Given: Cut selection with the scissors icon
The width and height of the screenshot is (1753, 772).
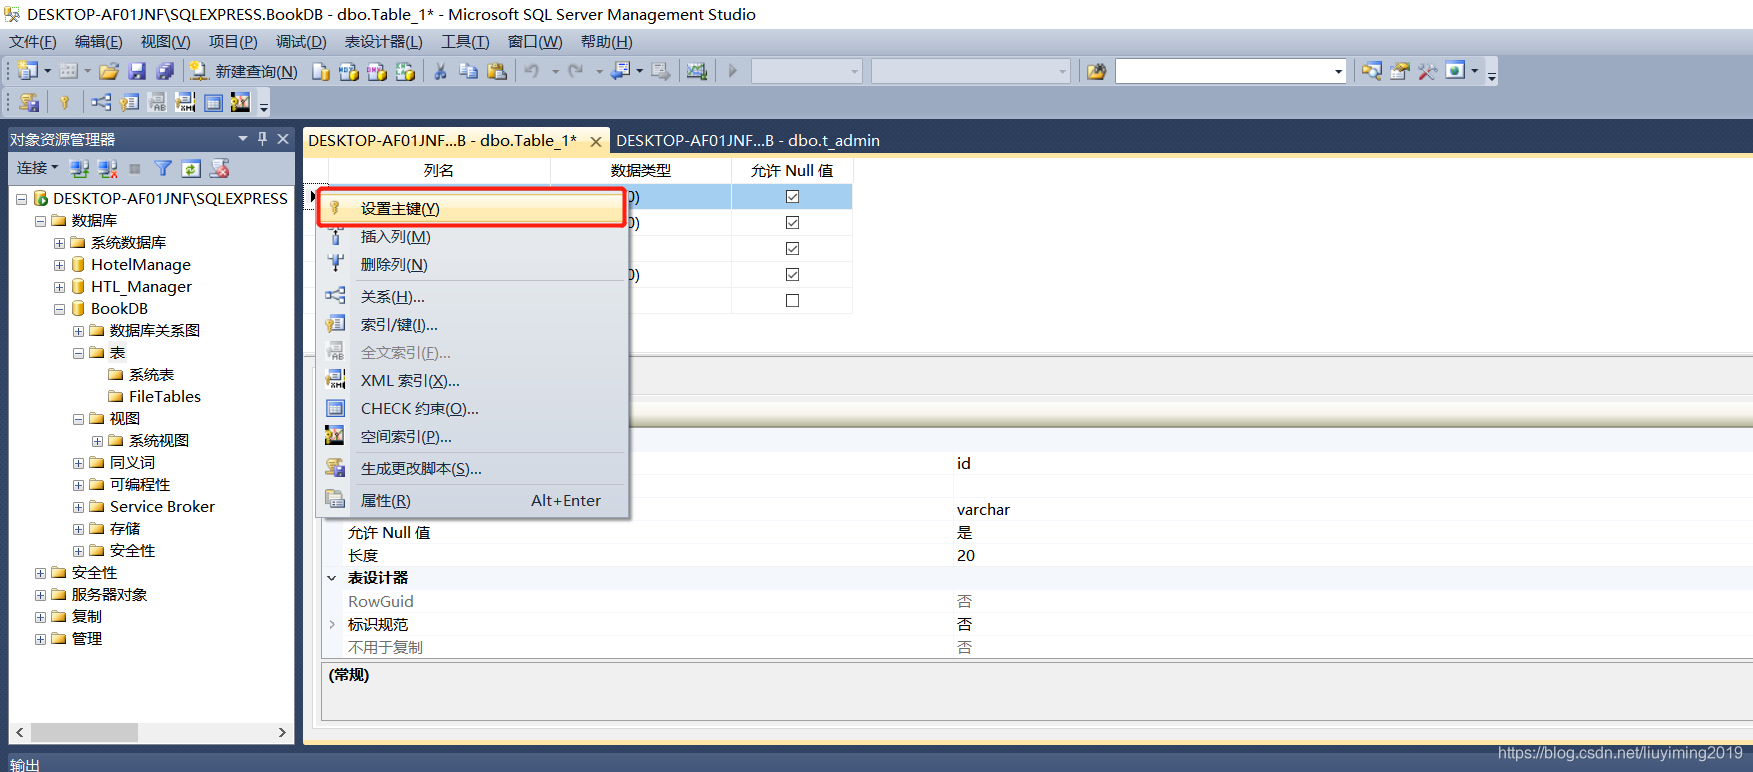Looking at the screenshot, I should (x=440, y=71).
